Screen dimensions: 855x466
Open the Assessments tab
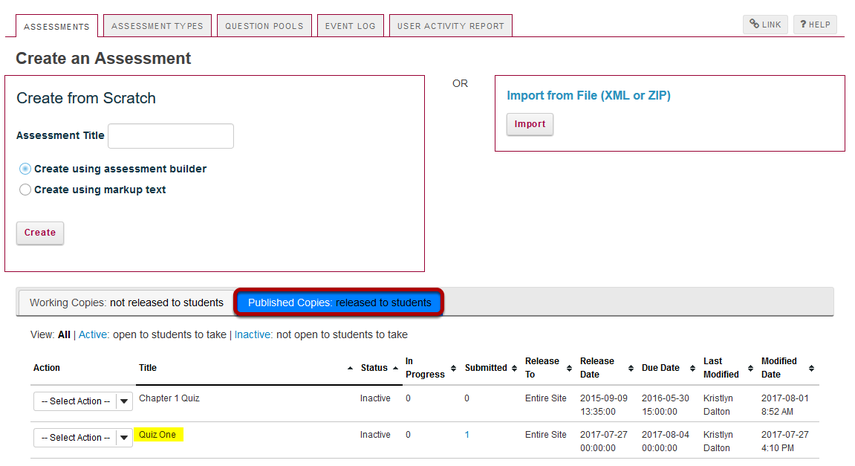(x=57, y=26)
